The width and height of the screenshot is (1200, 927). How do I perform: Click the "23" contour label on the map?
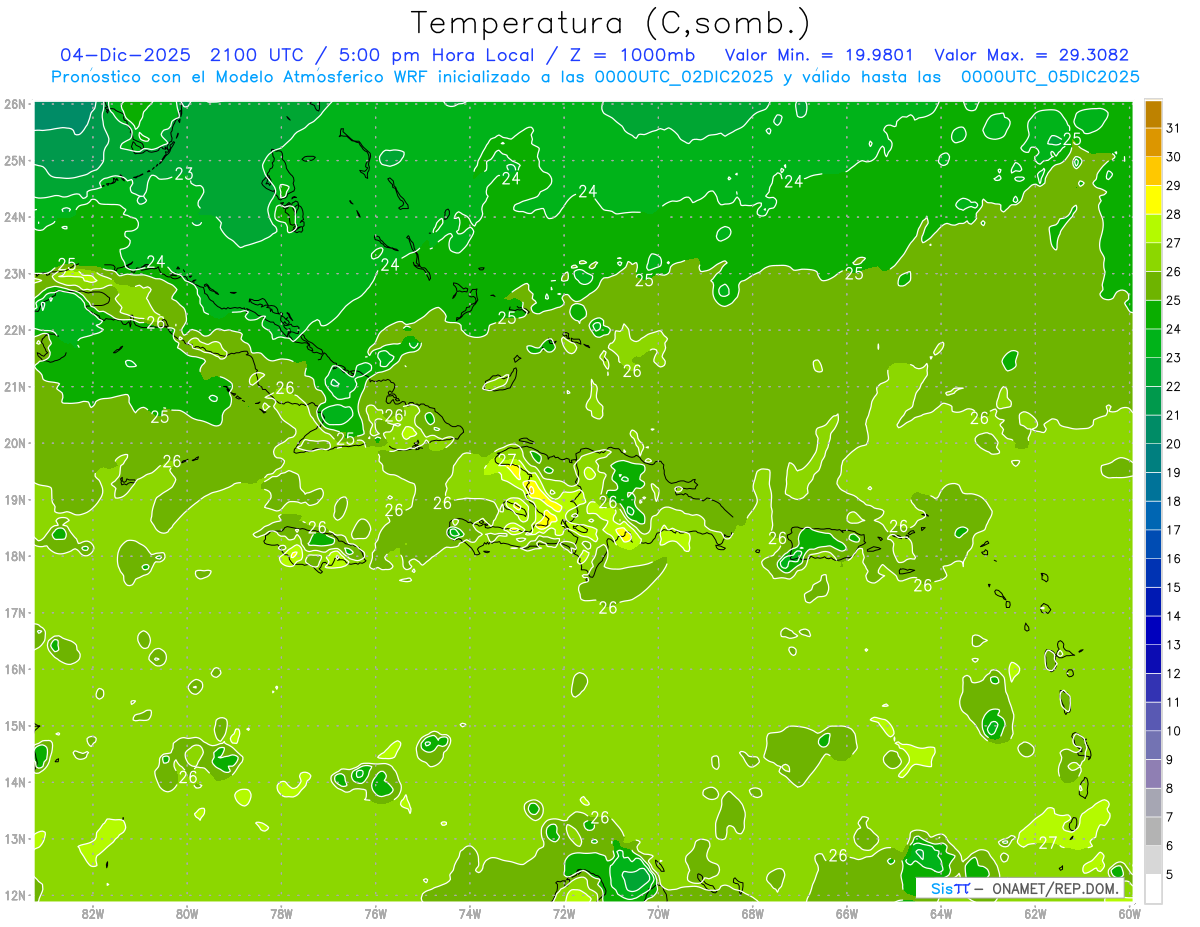pos(184,174)
